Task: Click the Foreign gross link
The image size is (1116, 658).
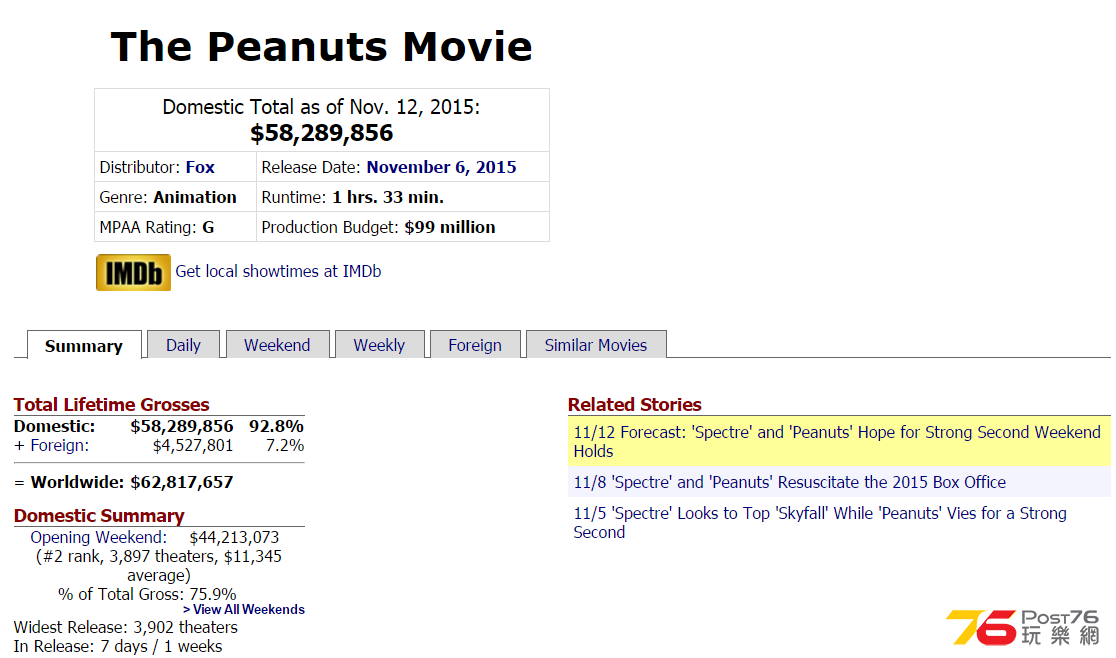Action: pos(59,445)
